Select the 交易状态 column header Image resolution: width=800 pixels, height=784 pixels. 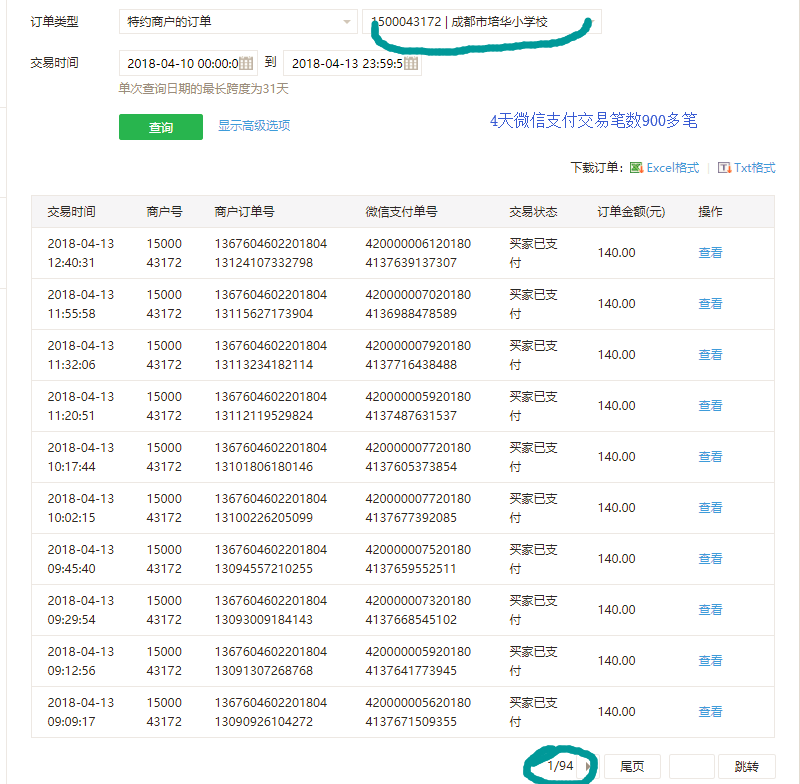[533, 212]
